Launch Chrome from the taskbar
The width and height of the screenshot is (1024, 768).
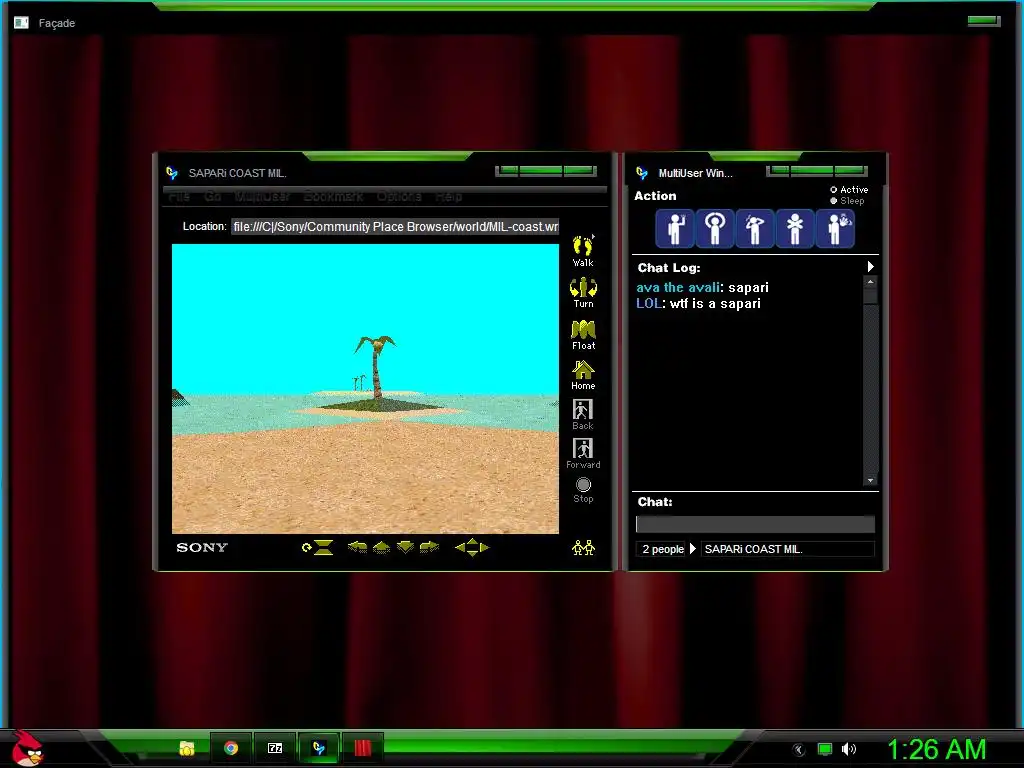(231, 748)
